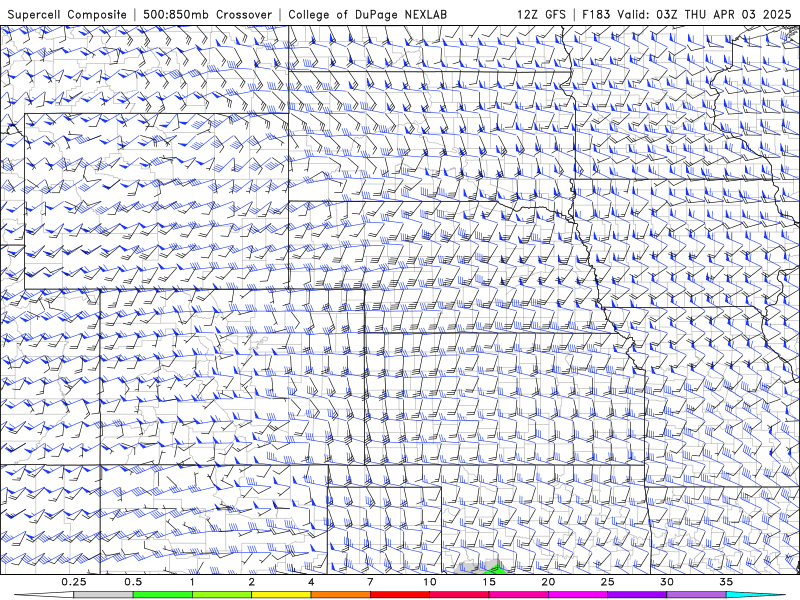Click the legend value 25
Viewport: 800px width, 600px height.
click(x=607, y=582)
